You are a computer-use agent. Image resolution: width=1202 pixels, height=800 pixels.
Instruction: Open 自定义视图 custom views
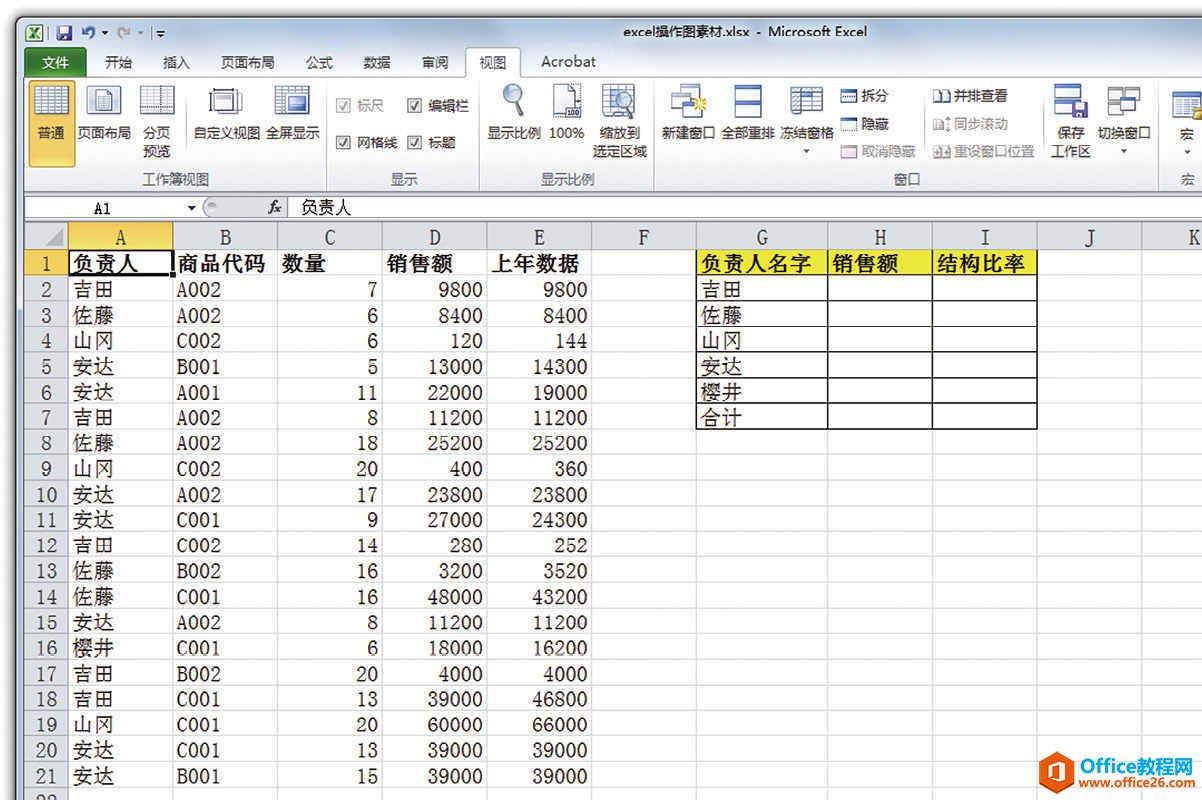[226, 113]
